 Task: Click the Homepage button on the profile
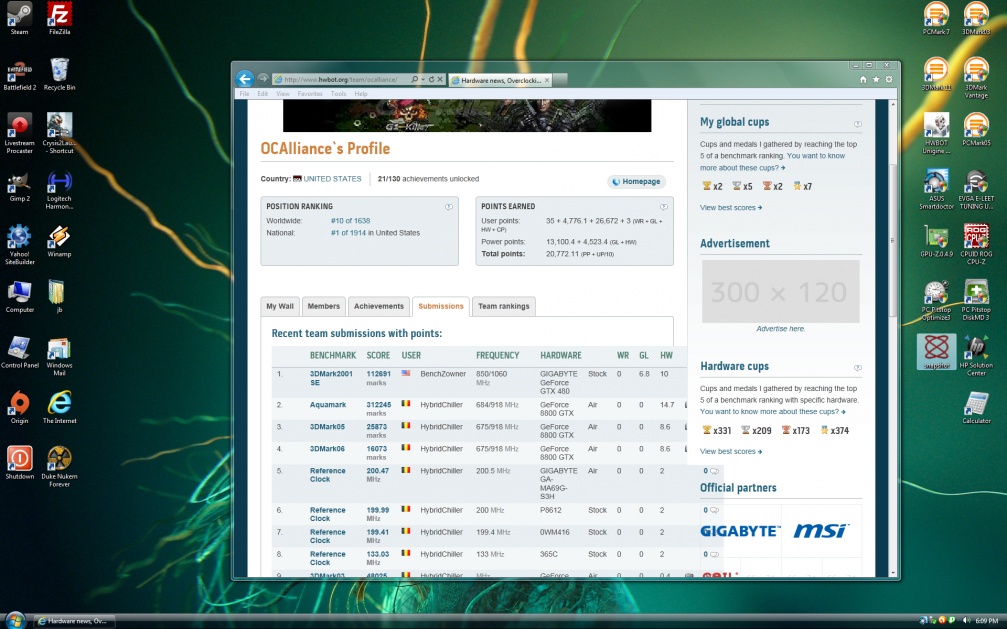click(x=636, y=182)
